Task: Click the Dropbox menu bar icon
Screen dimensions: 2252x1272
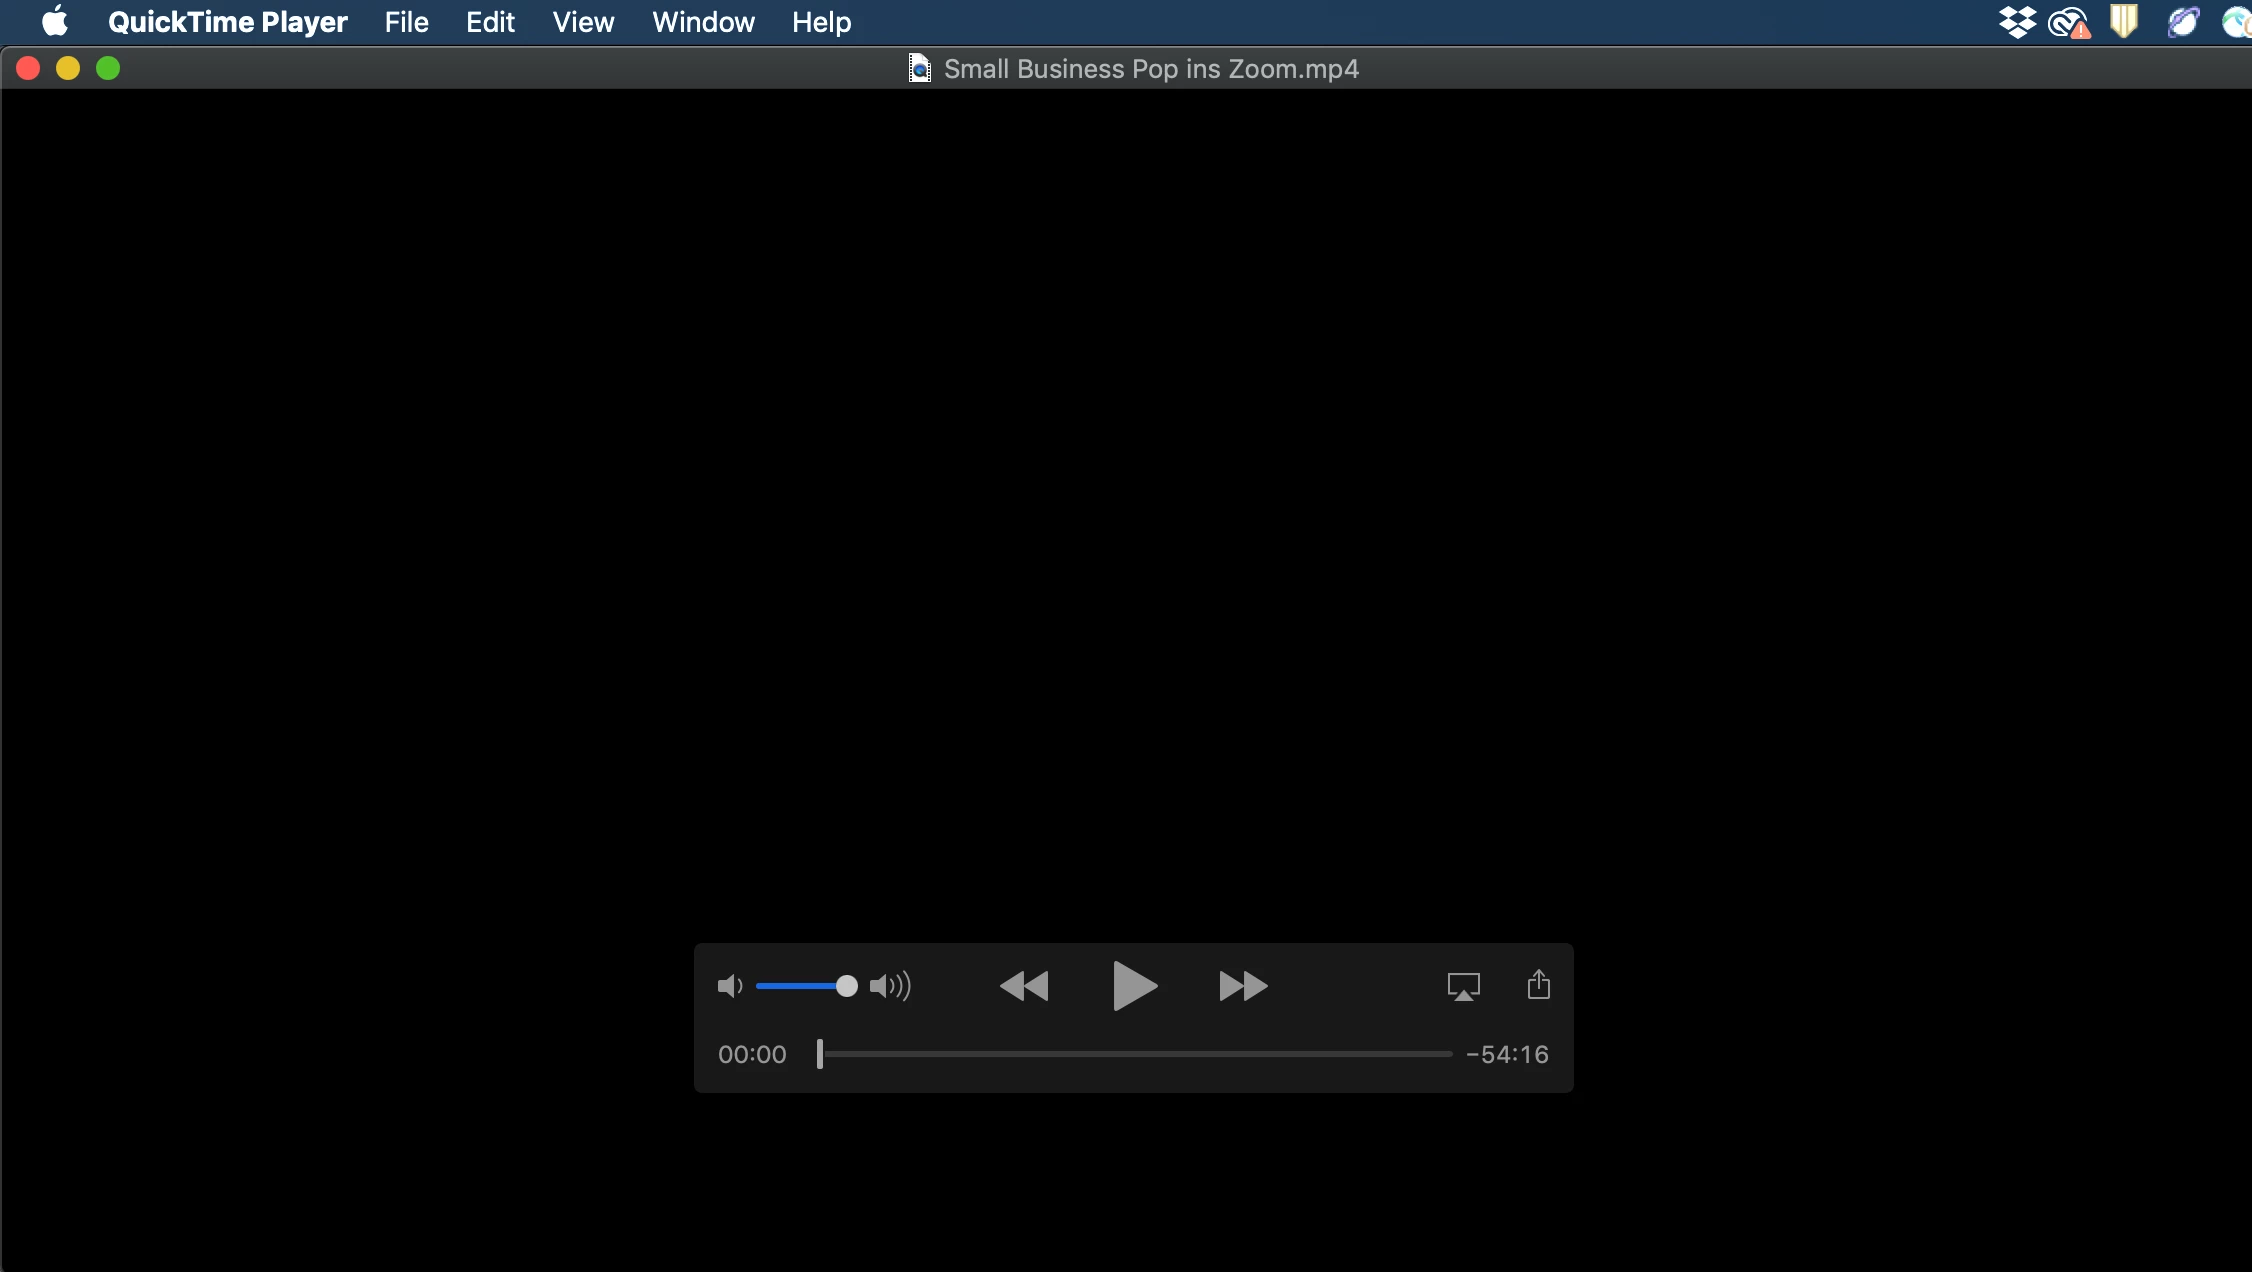Action: 2017,22
